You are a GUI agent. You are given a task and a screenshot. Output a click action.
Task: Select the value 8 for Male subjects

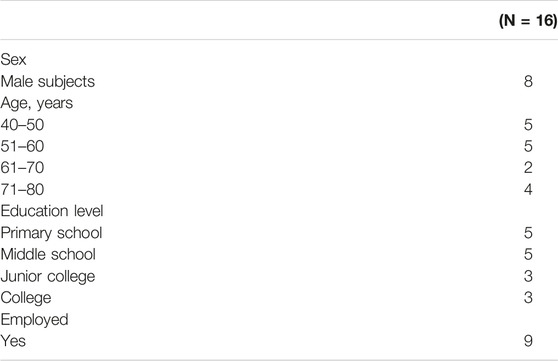pos(528,81)
